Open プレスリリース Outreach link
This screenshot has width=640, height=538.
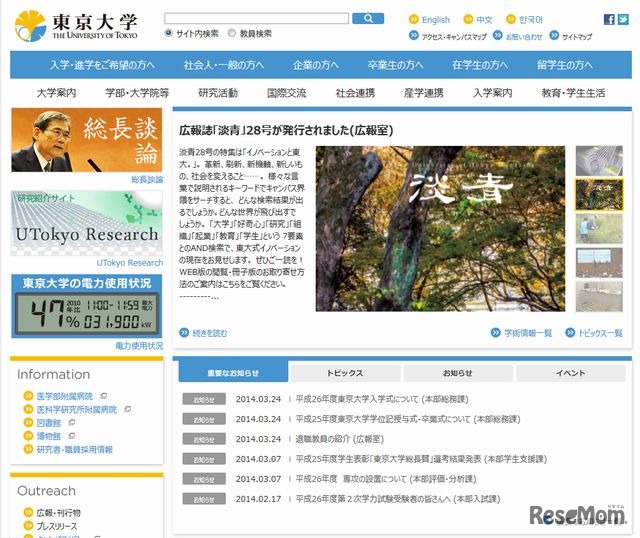57,526
